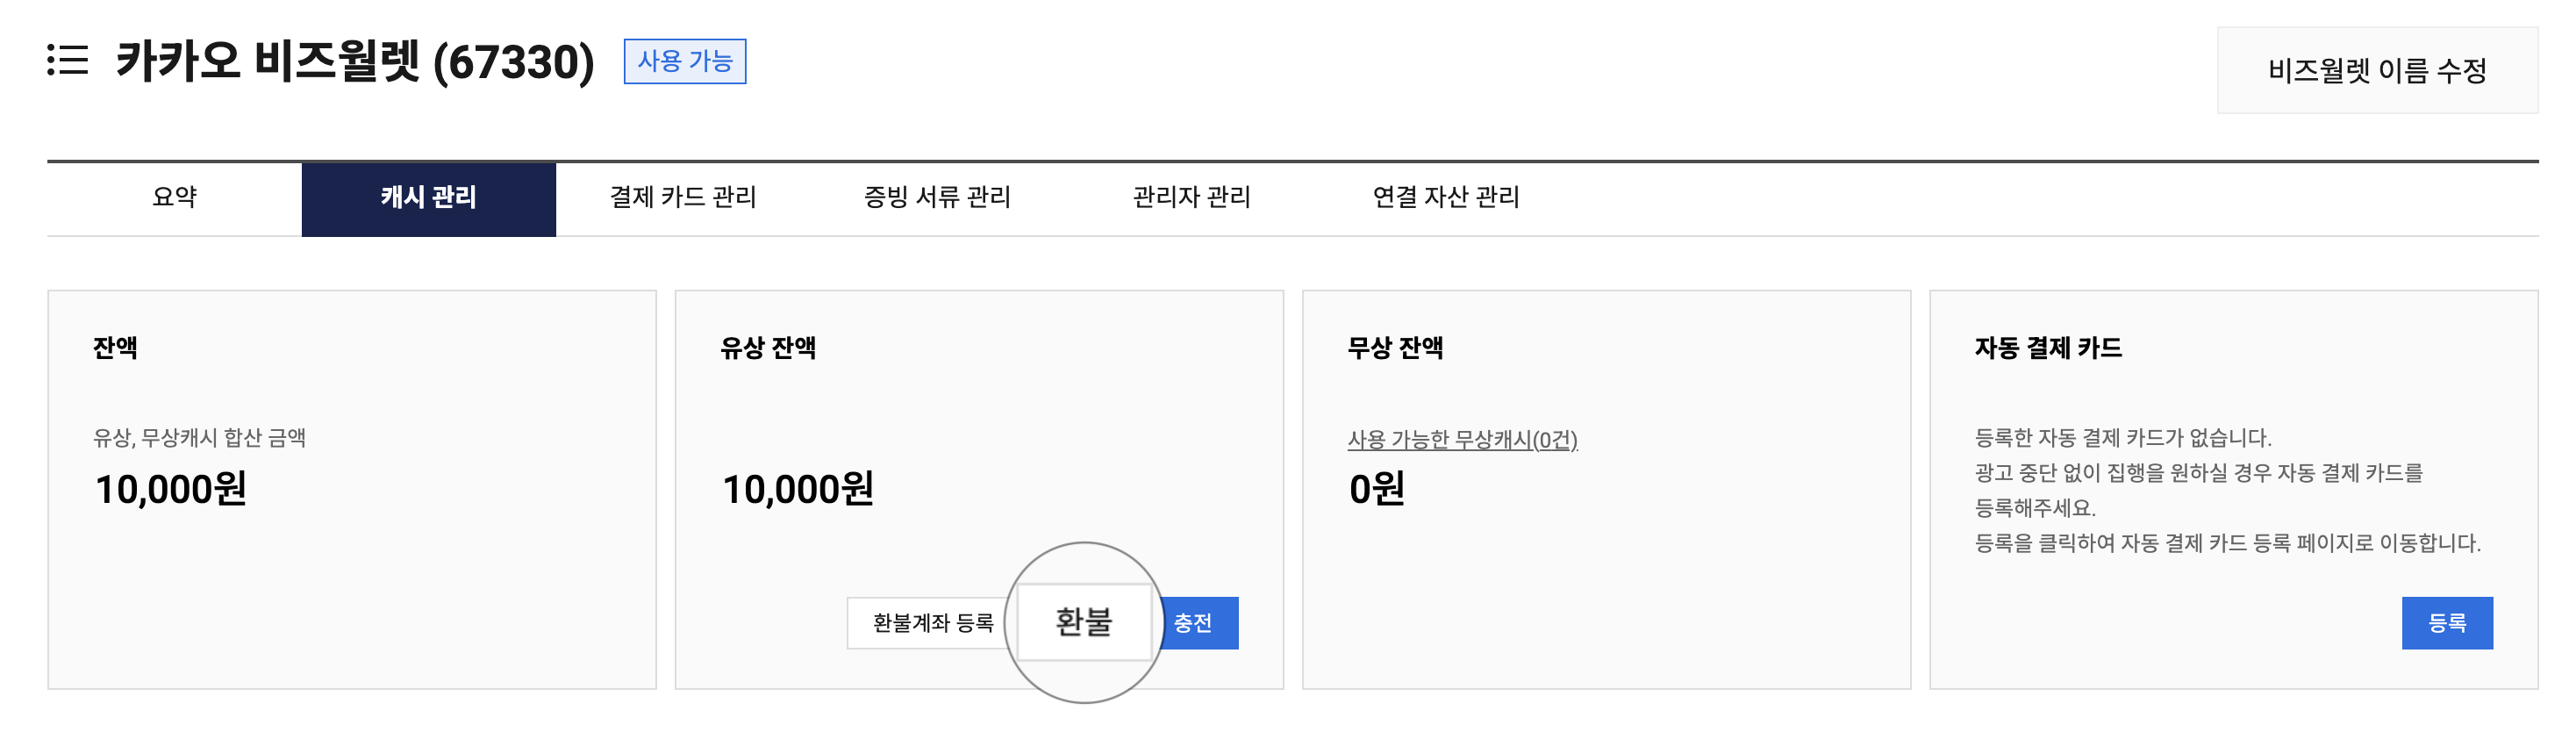Click the 사용 가능 status badge
The height and width of the screenshot is (732, 2576).
coord(685,62)
